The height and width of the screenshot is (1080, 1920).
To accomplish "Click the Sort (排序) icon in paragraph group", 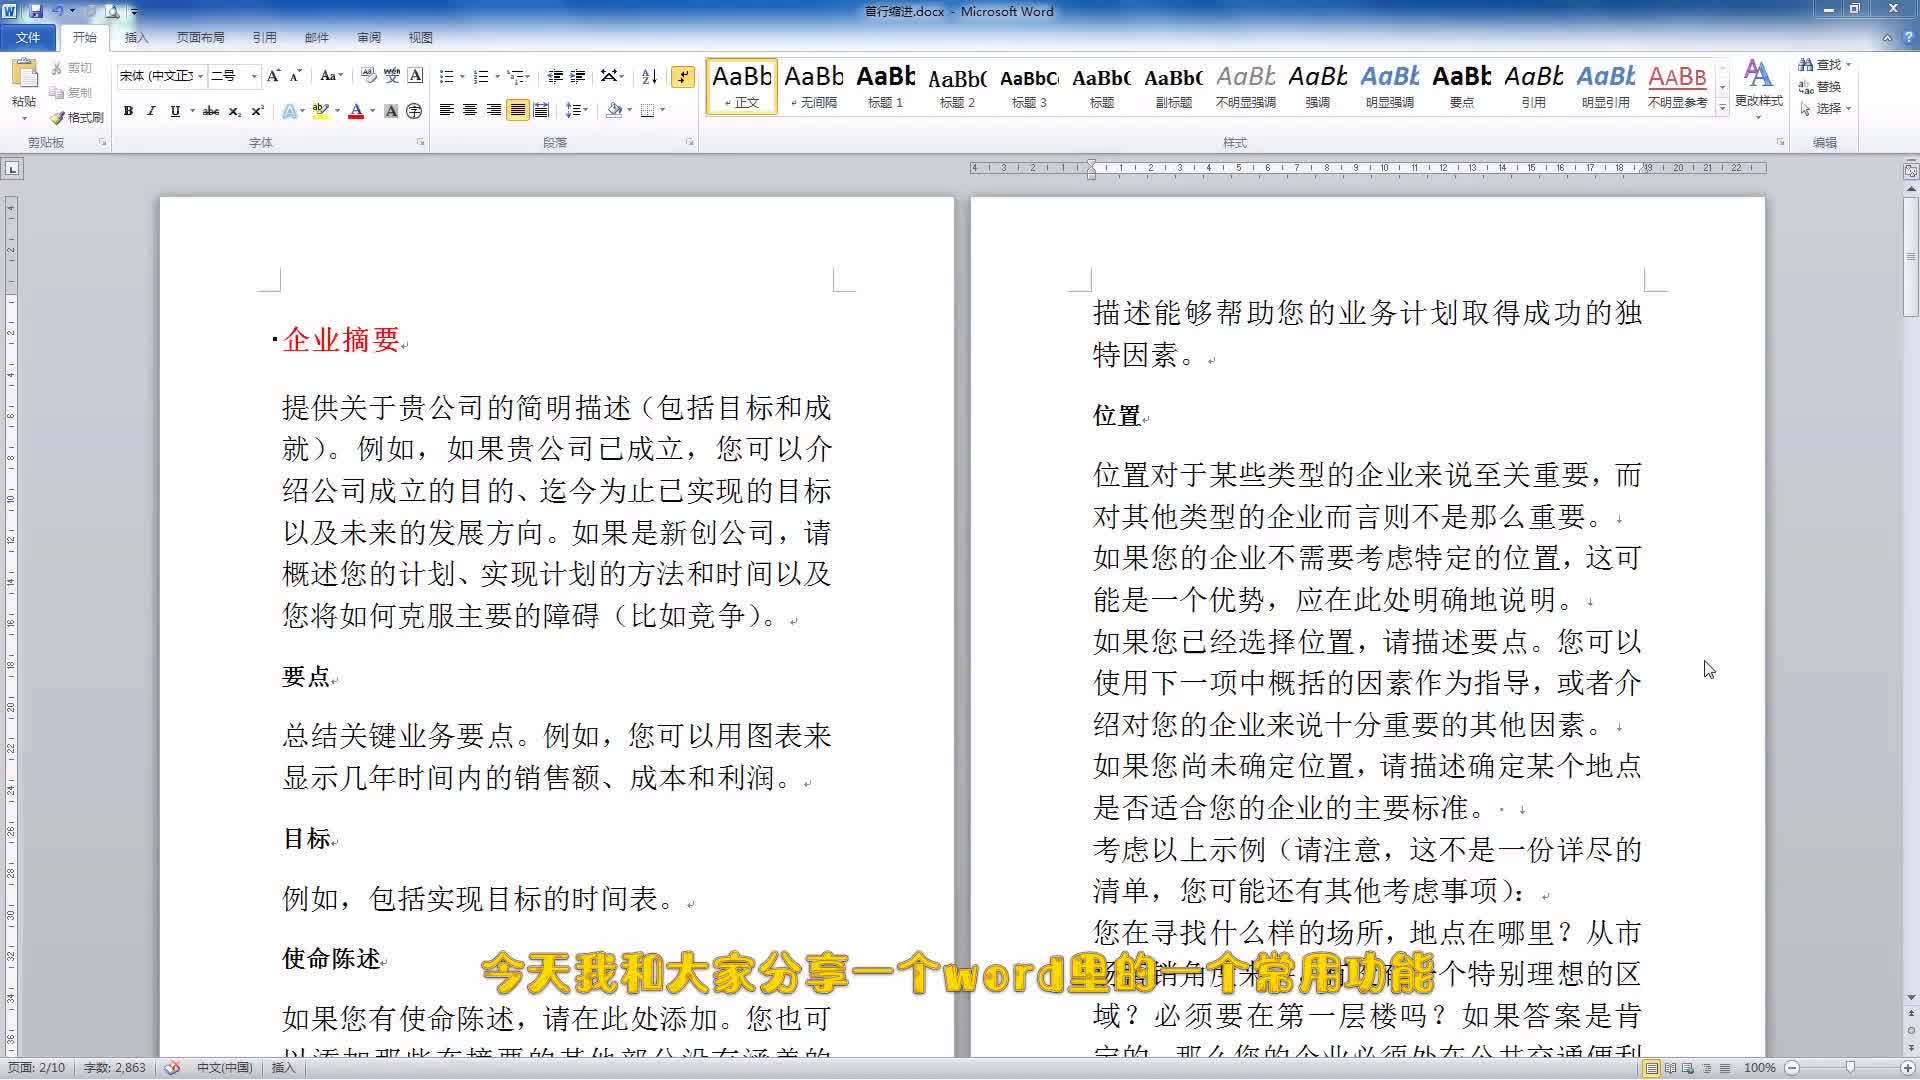I will 646,75.
